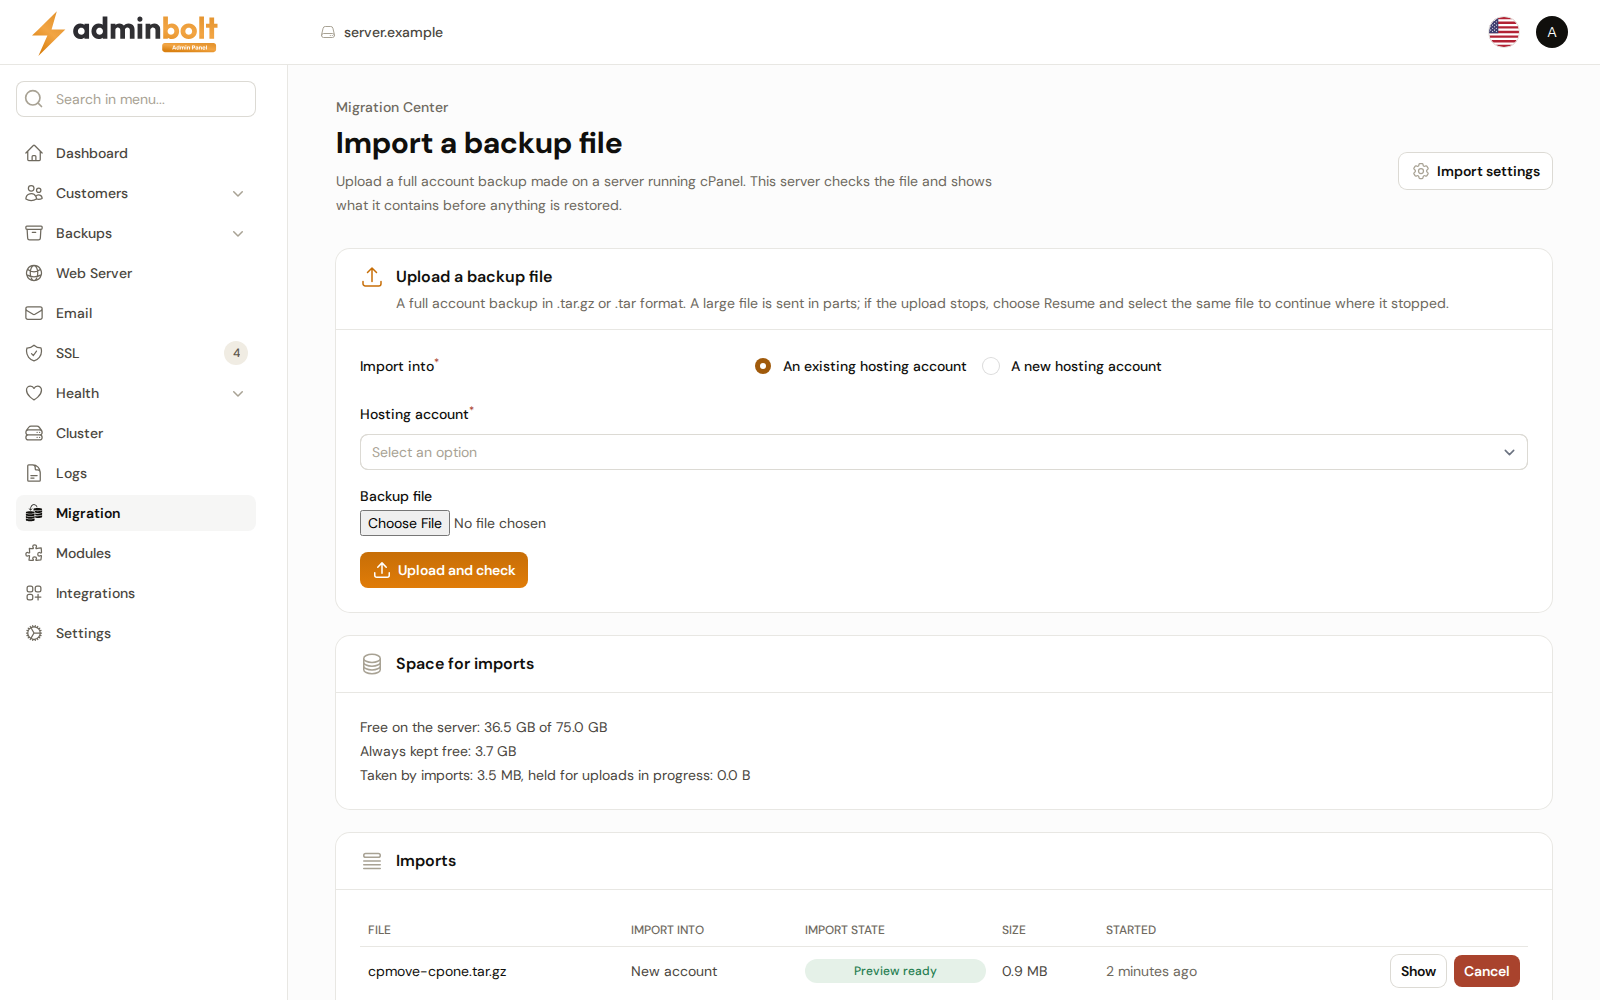Viewport: 1600px width, 1000px height.
Task: Click the STARTED column header
Action: (x=1131, y=930)
